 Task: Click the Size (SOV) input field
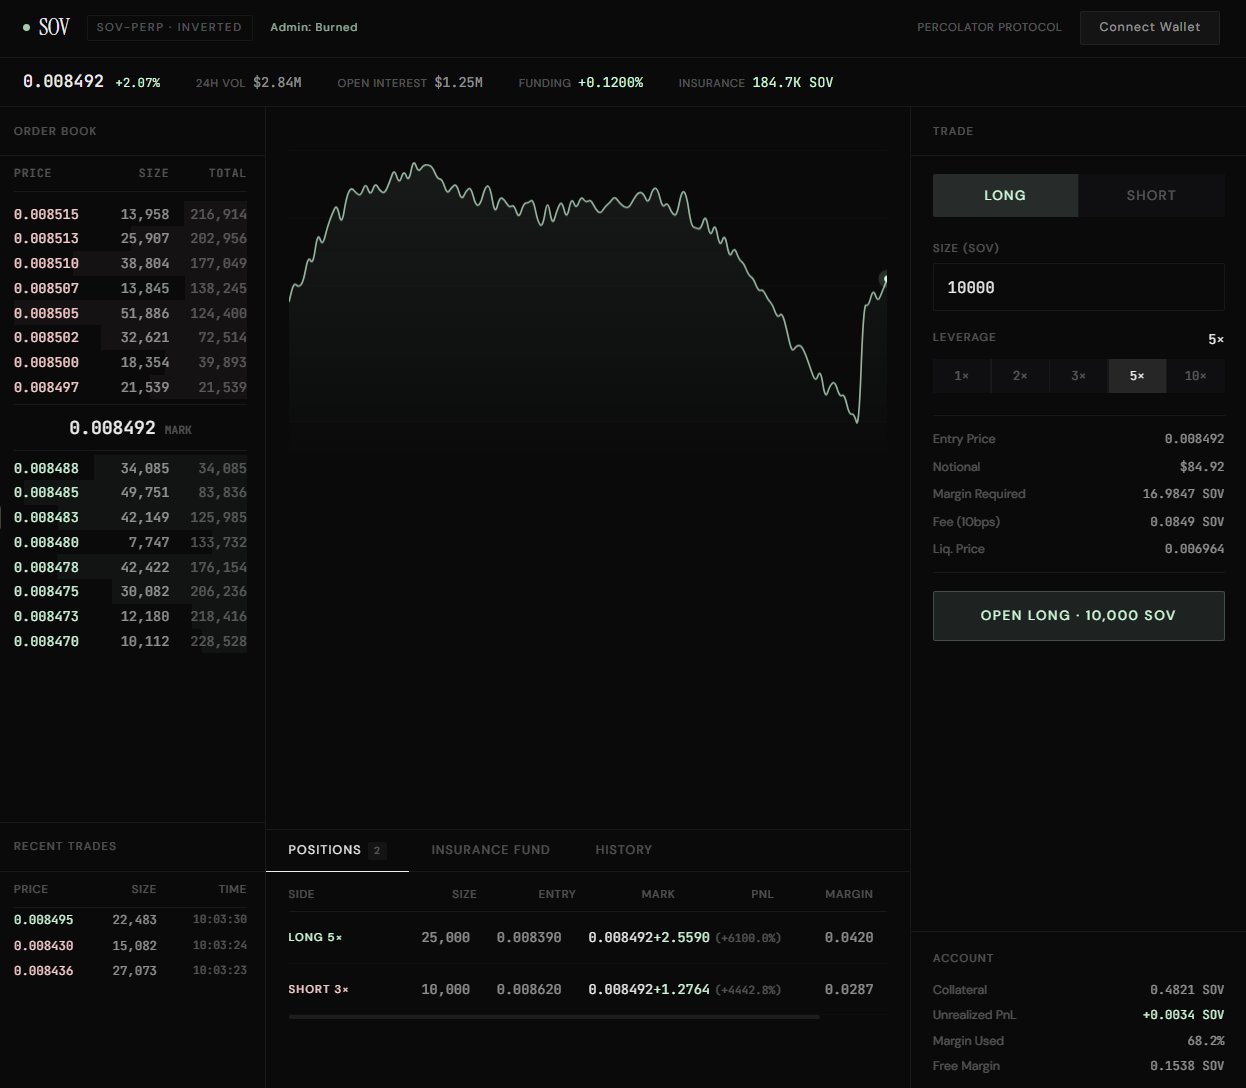click(1078, 288)
